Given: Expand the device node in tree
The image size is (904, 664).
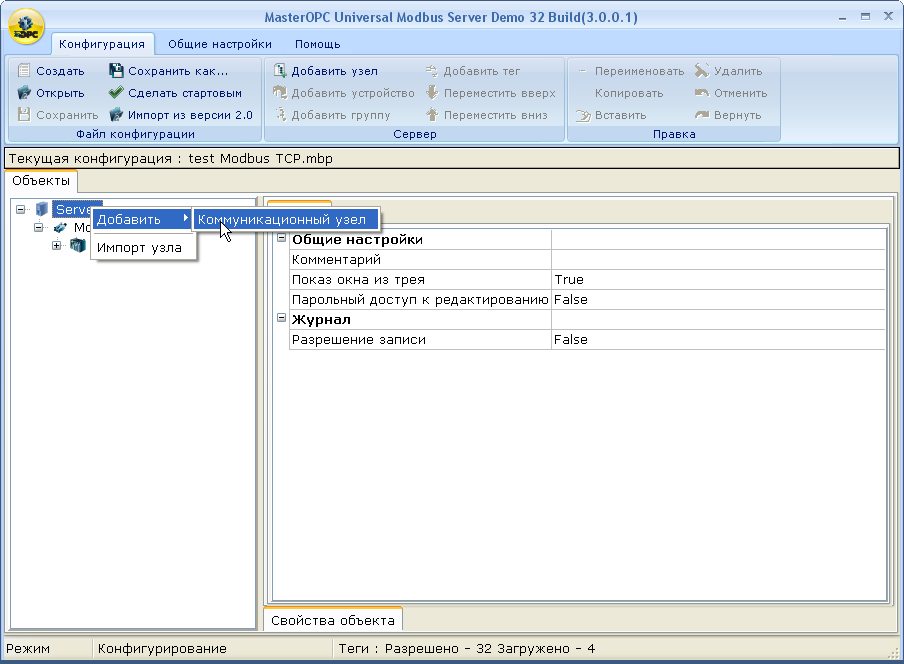Looking at the screenshot, I should tap(57, 246).
